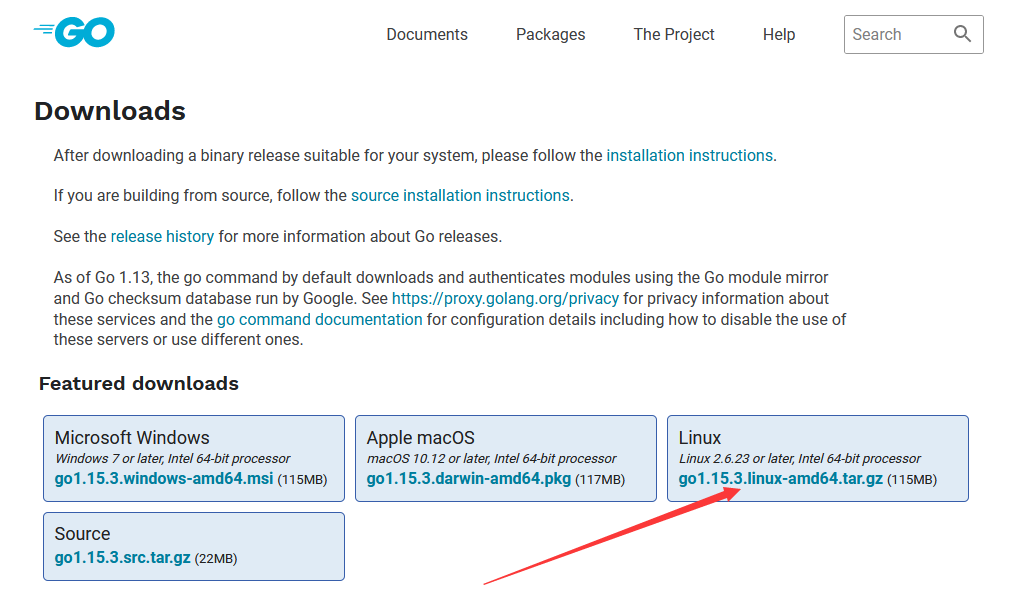Open the Help menu item
The width and height of the screenshot is (1009, 602).
click(779, 35)
